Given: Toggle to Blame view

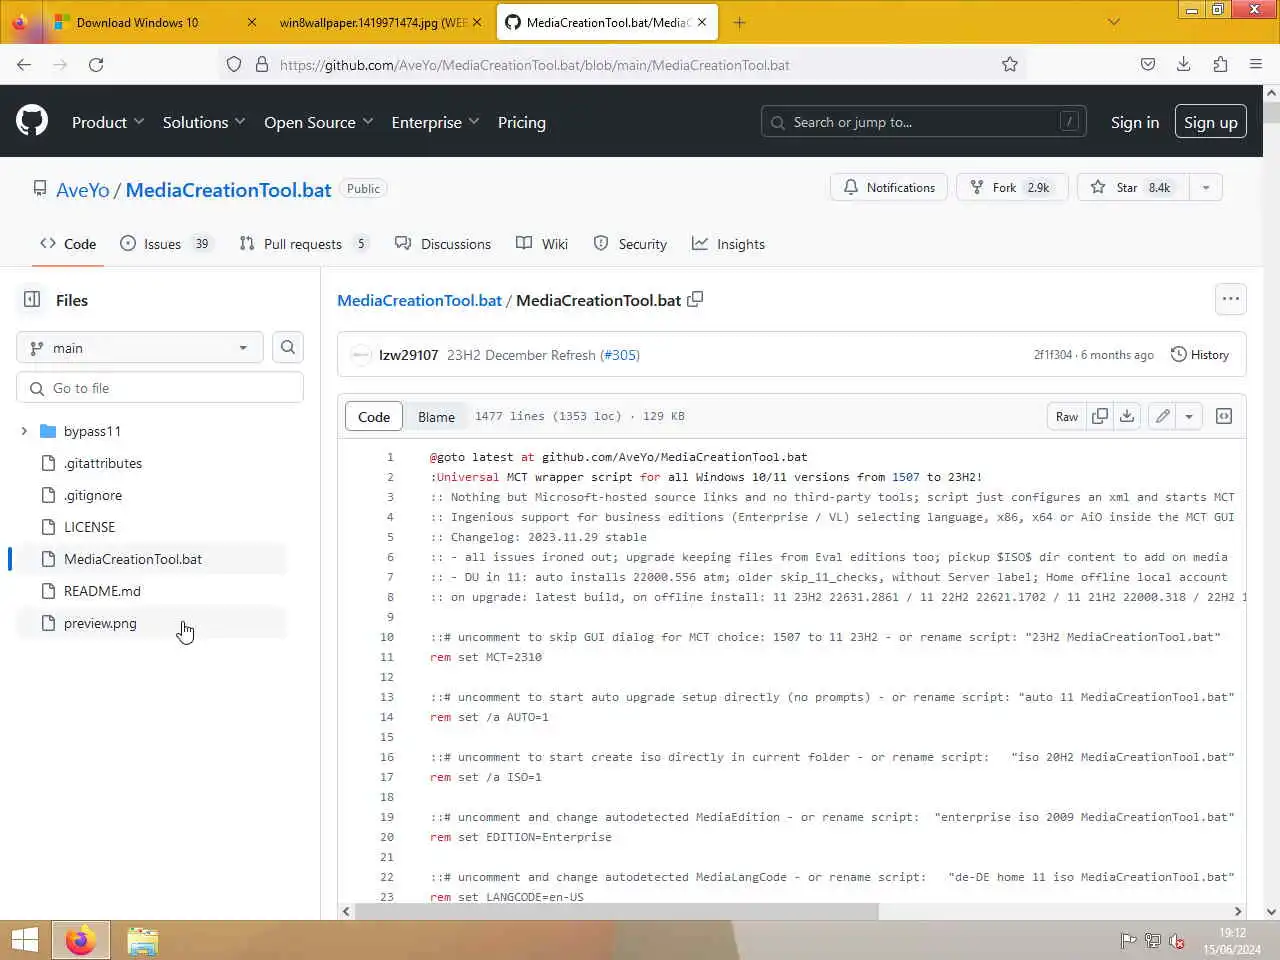Looking at the screenshot, I should 436,417.
